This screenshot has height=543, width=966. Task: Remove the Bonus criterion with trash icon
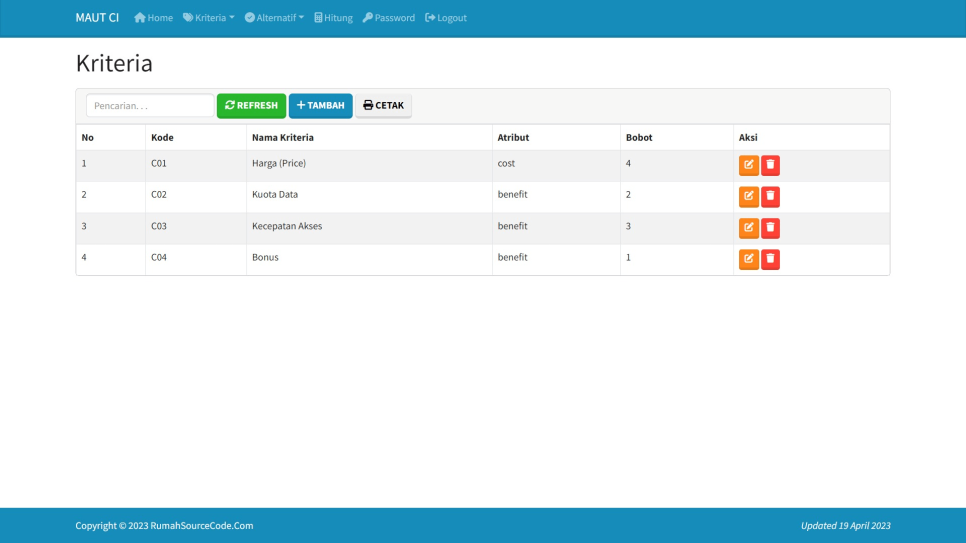tap(770, 260)
